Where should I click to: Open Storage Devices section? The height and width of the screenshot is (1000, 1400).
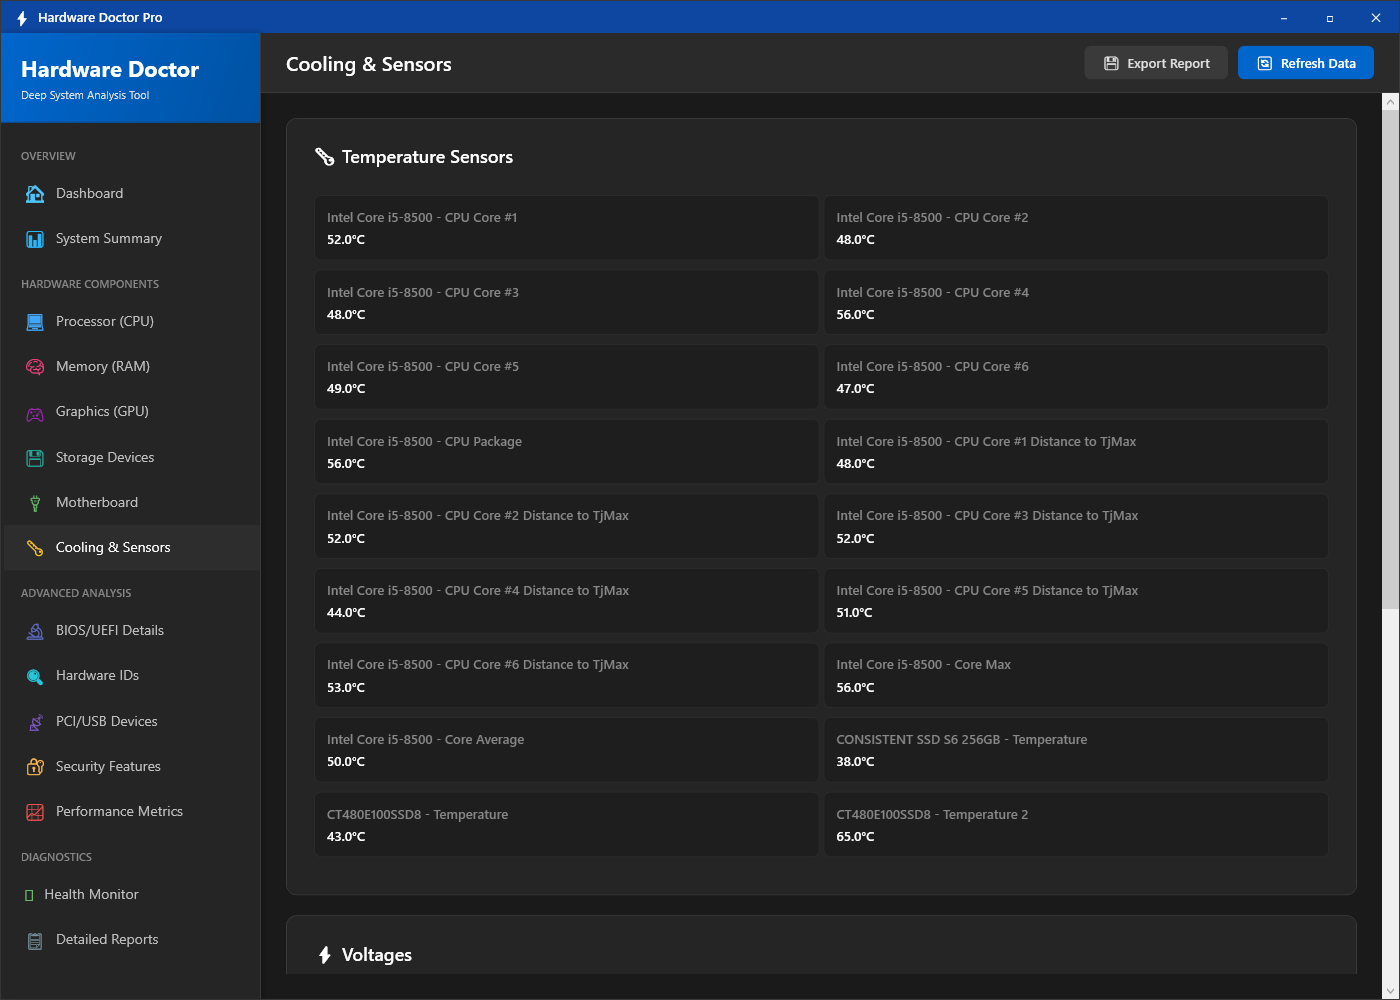click(x=131, y=458)
